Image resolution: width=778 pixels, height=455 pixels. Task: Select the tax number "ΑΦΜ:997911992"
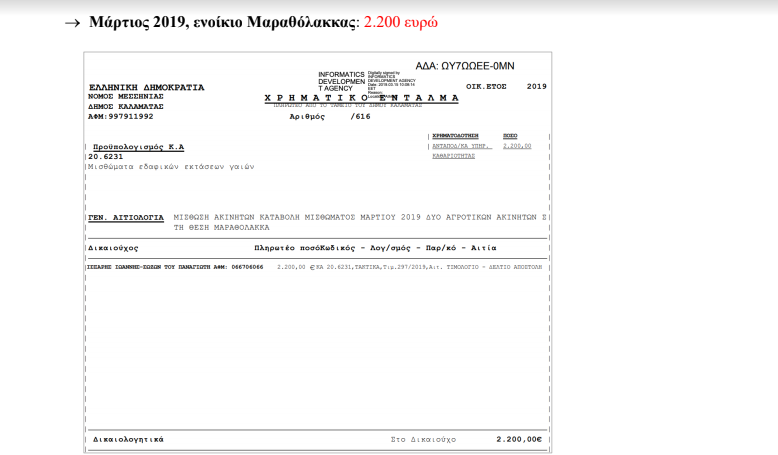tap(121, 117)
